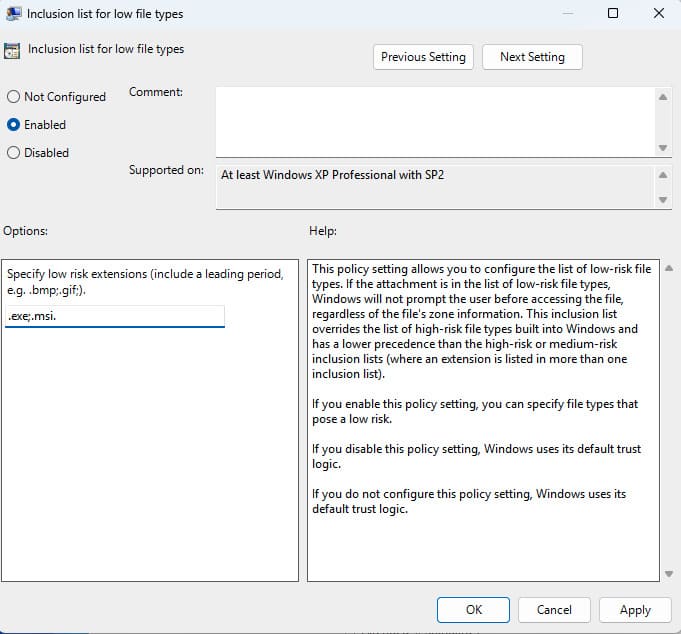Cancel the policy dialog
Image resolution: width=681 pixels, height=634 pixels.
coord(554,610)
